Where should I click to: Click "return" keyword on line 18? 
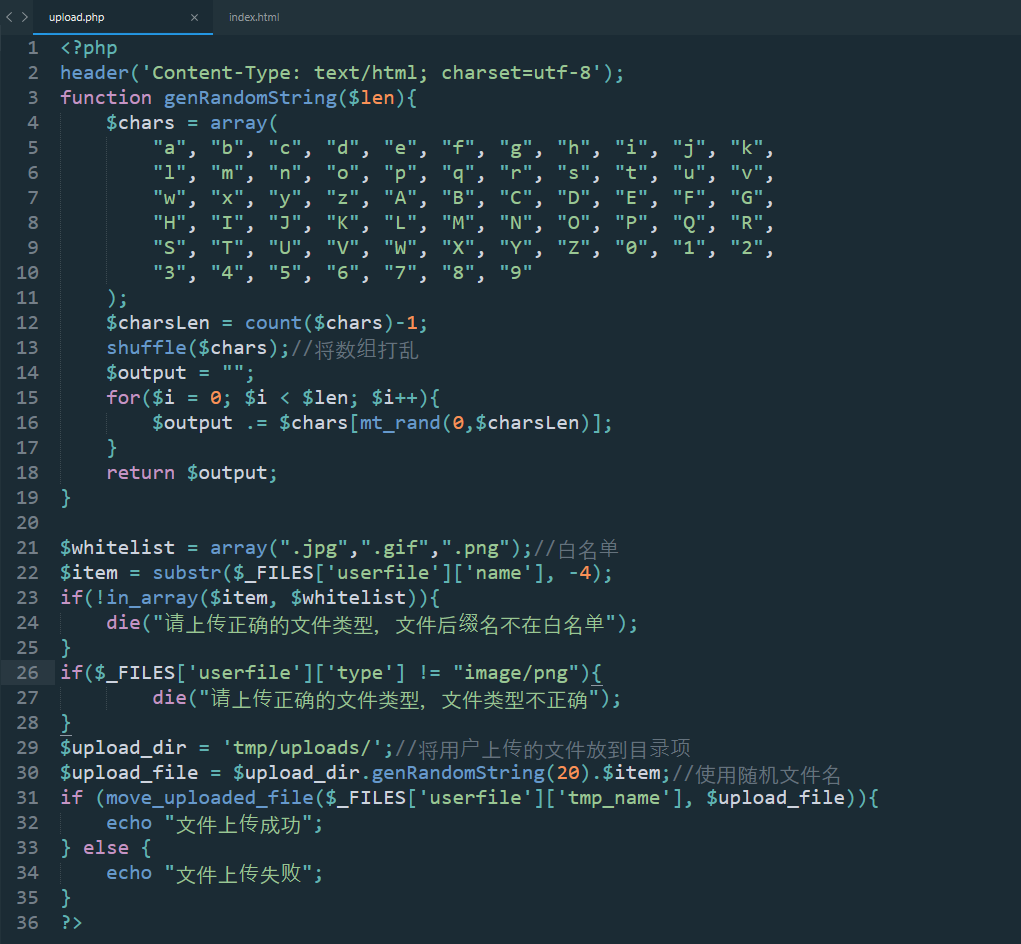[x=141, y=473]
